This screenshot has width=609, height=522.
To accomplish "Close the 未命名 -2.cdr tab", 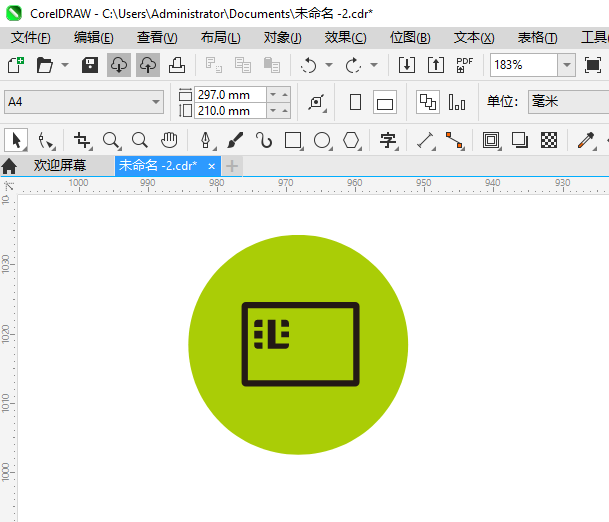I will point(212,166).
